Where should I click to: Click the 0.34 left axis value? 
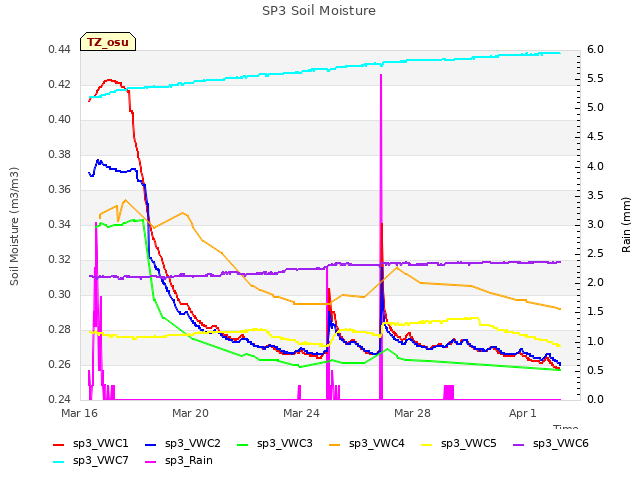[x=60, y=224]
